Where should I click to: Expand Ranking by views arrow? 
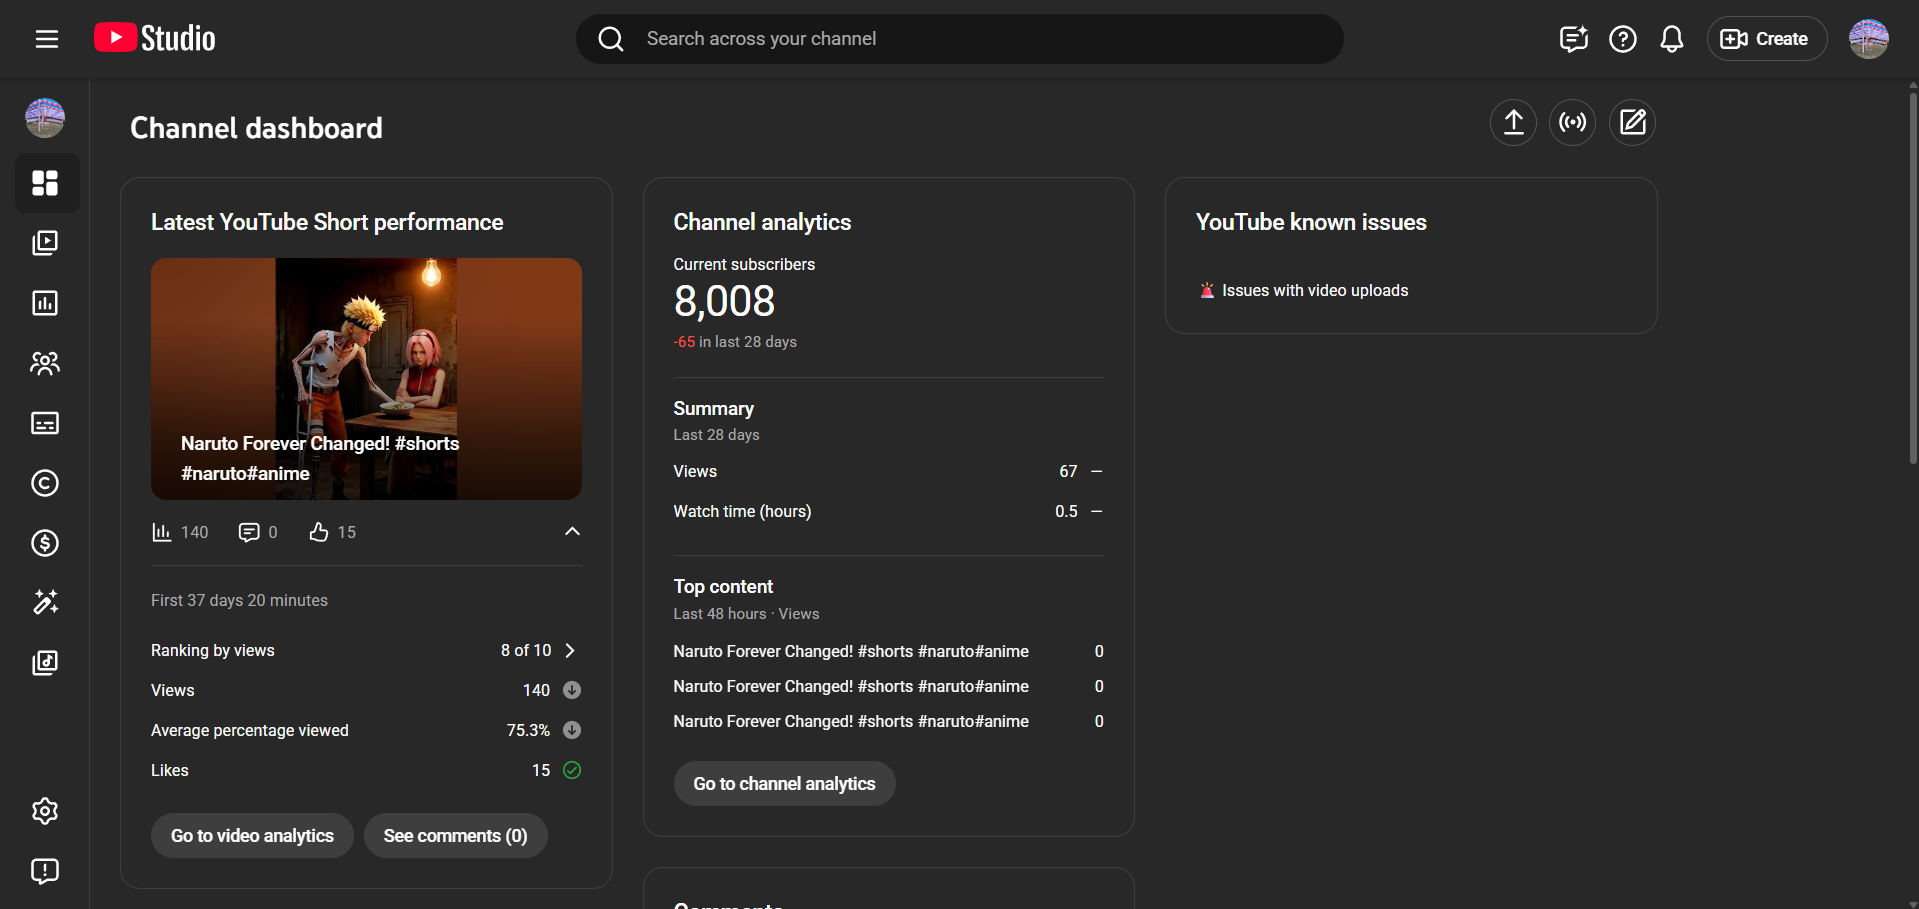tap(570, 650)
